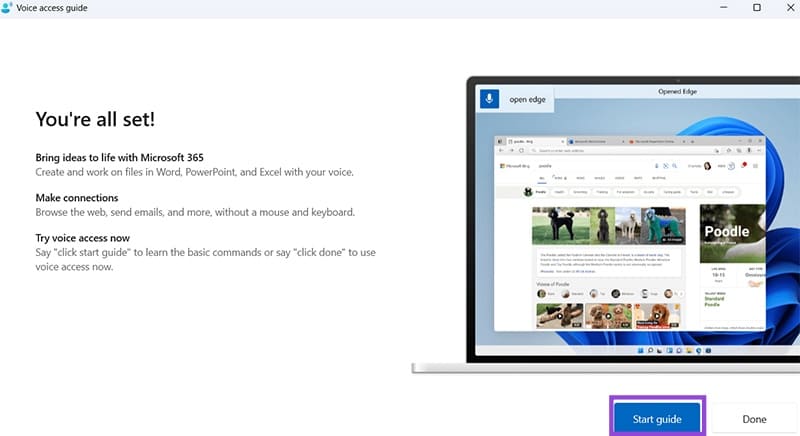Click the laptop illustration with the Poodle search
Viewport: 800px width, 436px height.
tap(606, 224)
